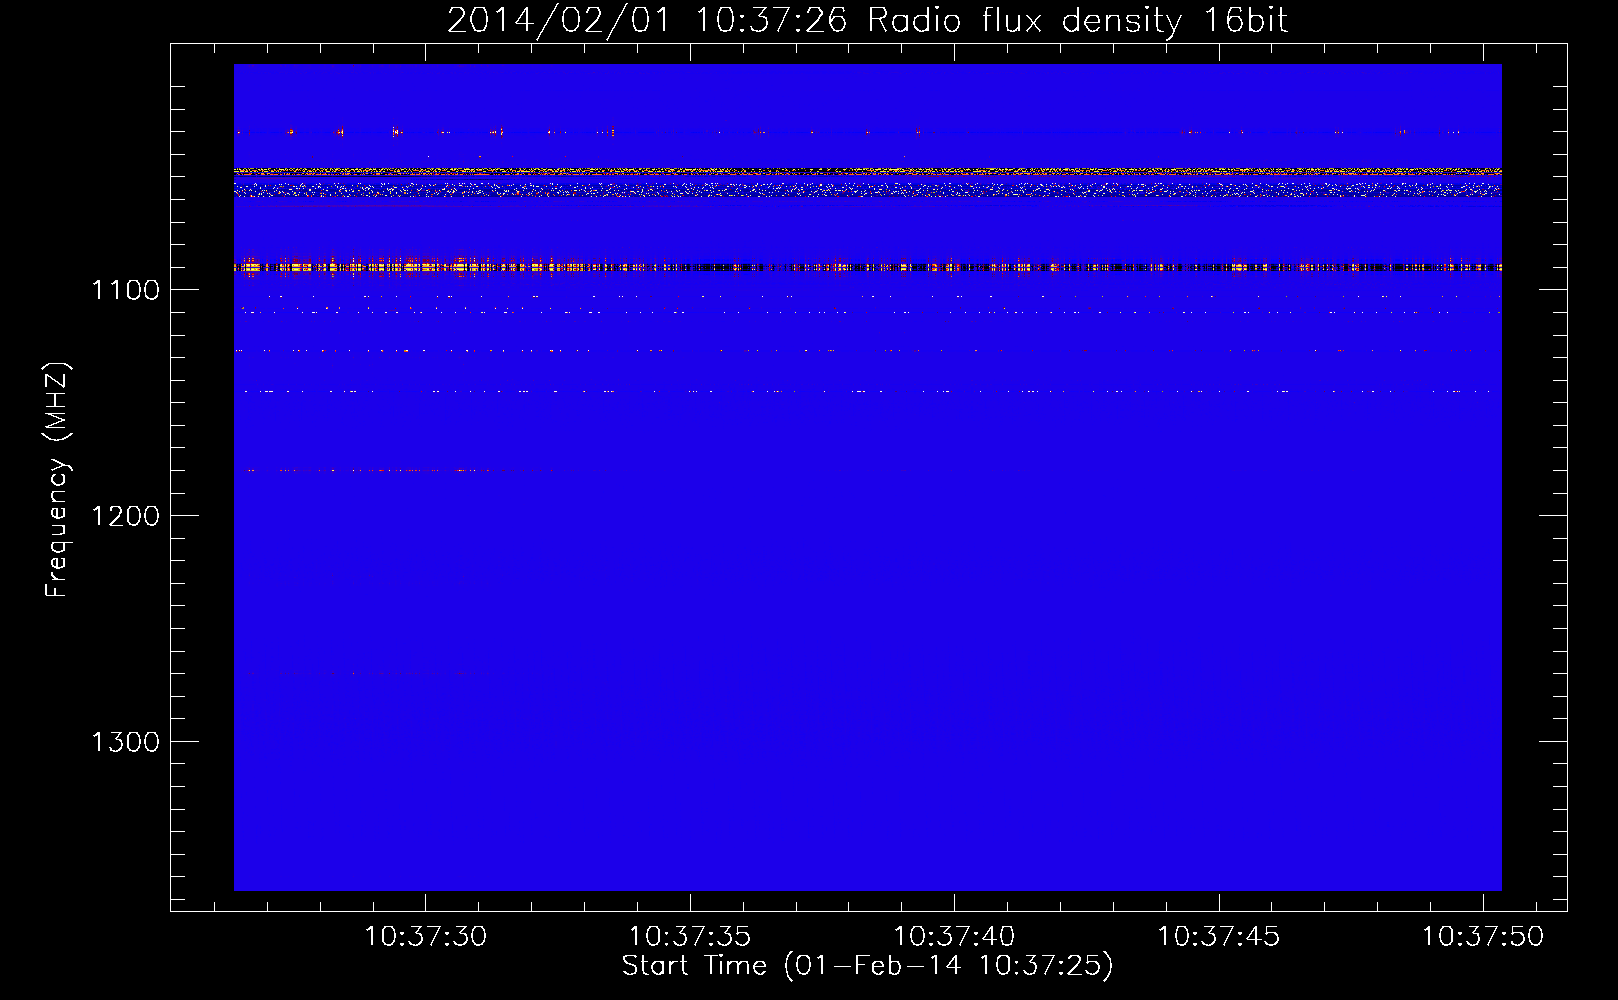Click the x-axis tick label '10:37:35'
The image size is (1618, 1000).
[690, 937]
